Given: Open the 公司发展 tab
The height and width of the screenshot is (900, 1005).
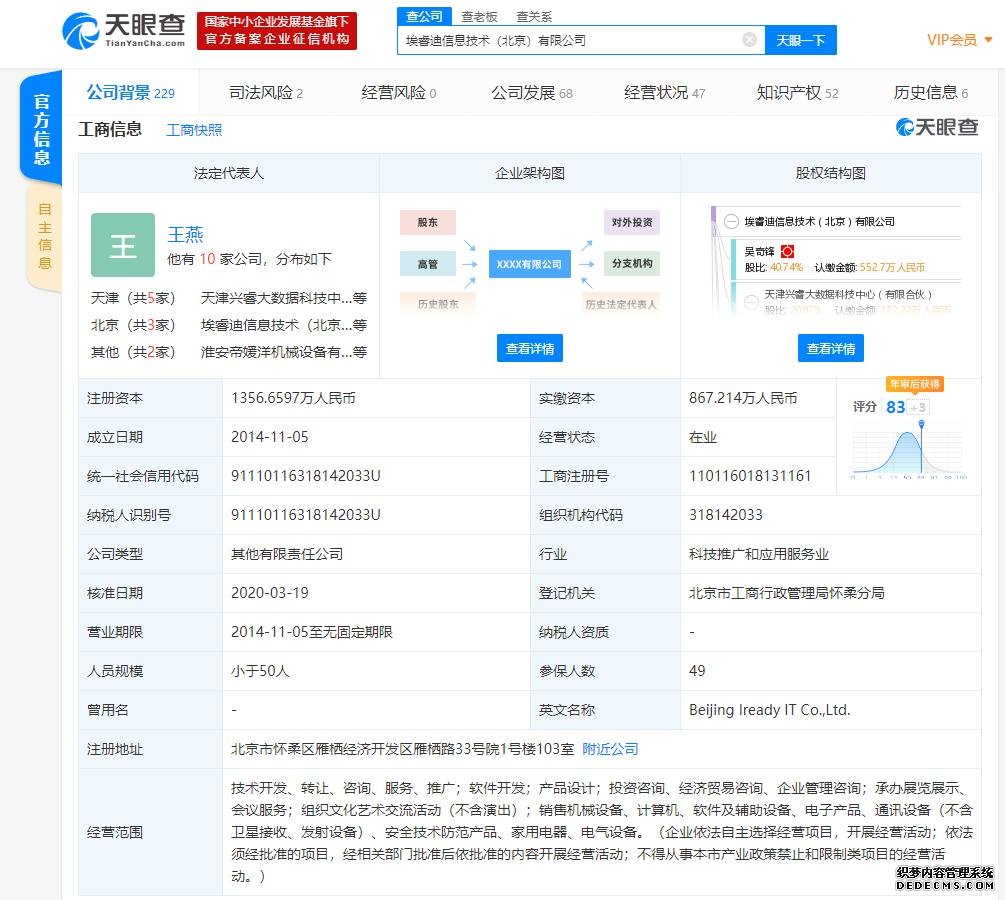Looking at the screenshot, I should point(532,93).
